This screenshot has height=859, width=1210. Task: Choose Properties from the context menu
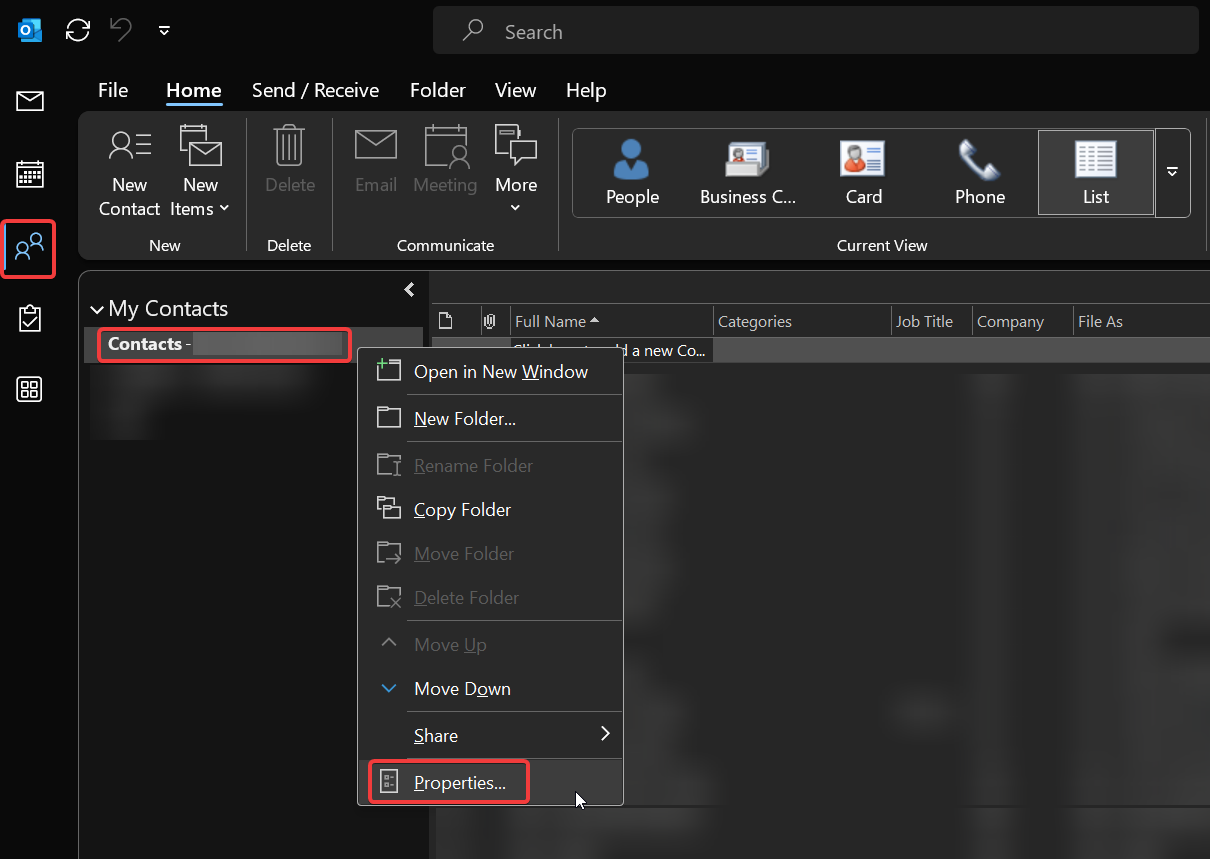click(460, 783)
